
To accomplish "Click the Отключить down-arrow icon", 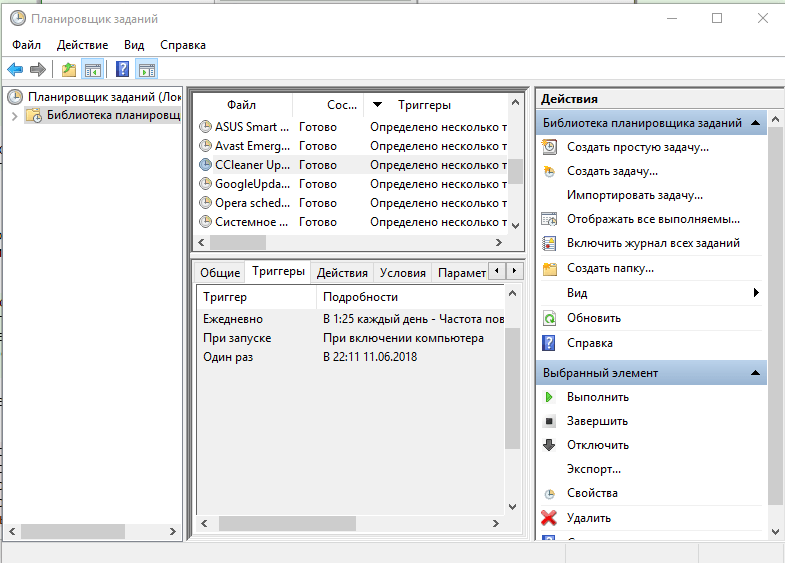I will [549, 445].
